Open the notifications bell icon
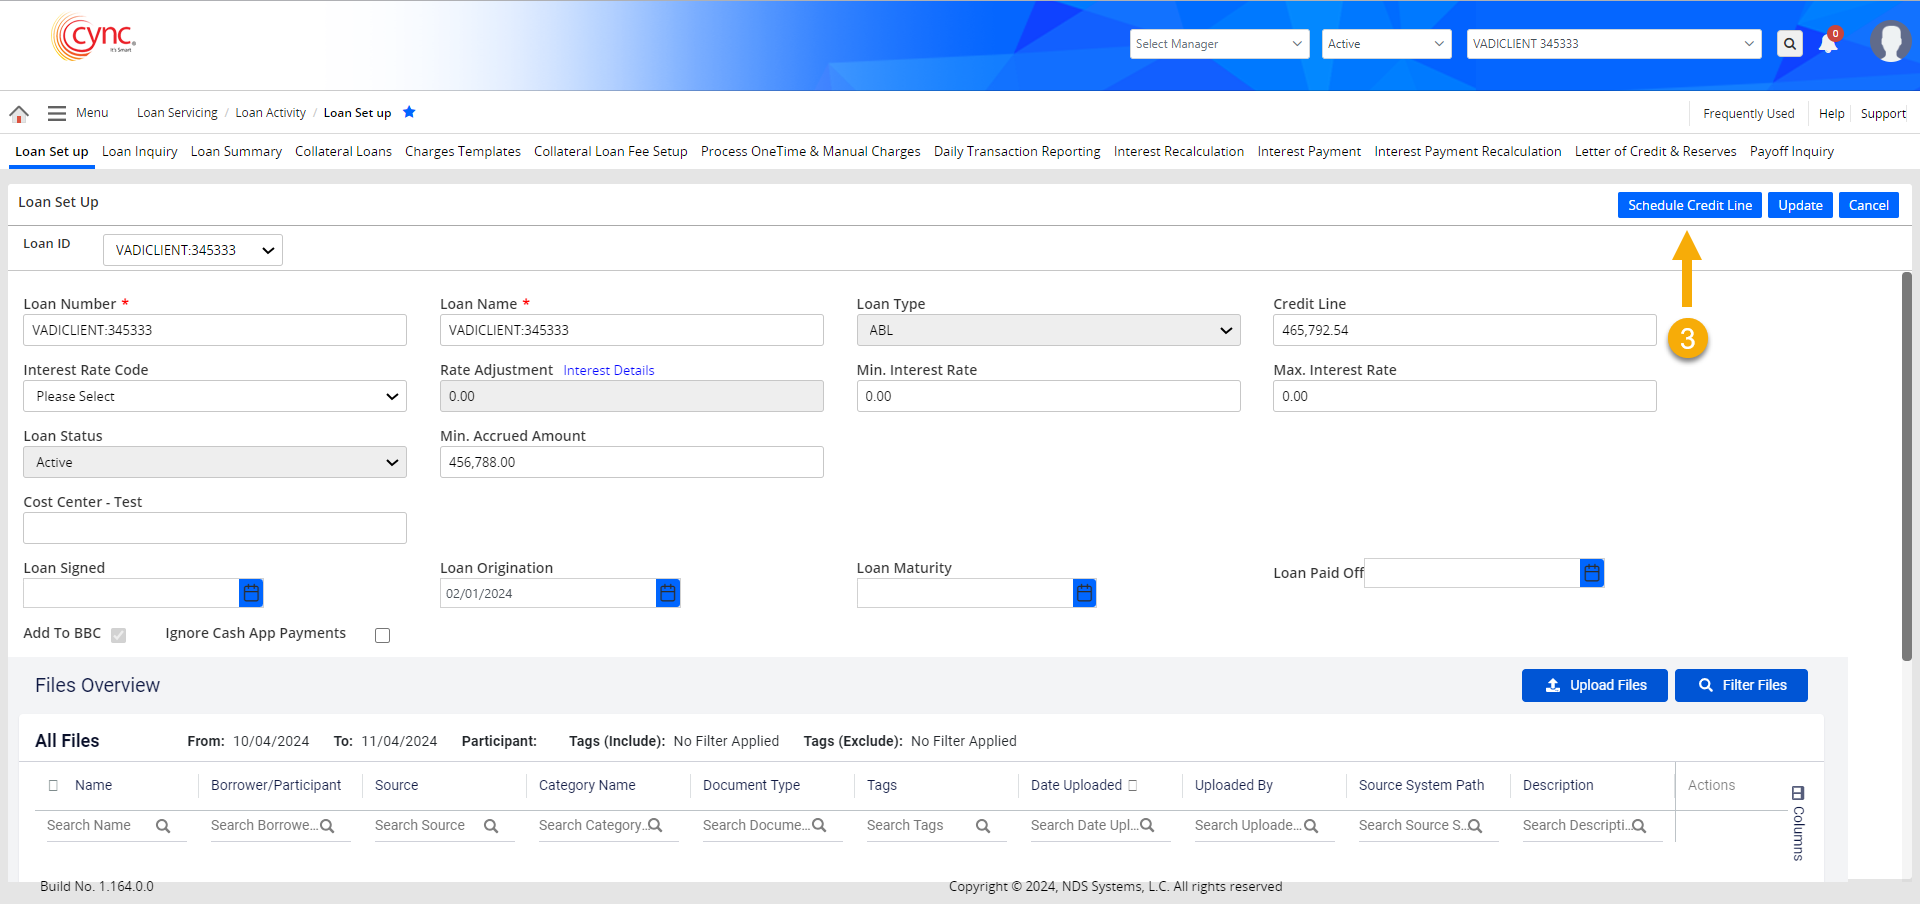The height and width of the screenshot is (904, 1920). [x=1828, y=44]
